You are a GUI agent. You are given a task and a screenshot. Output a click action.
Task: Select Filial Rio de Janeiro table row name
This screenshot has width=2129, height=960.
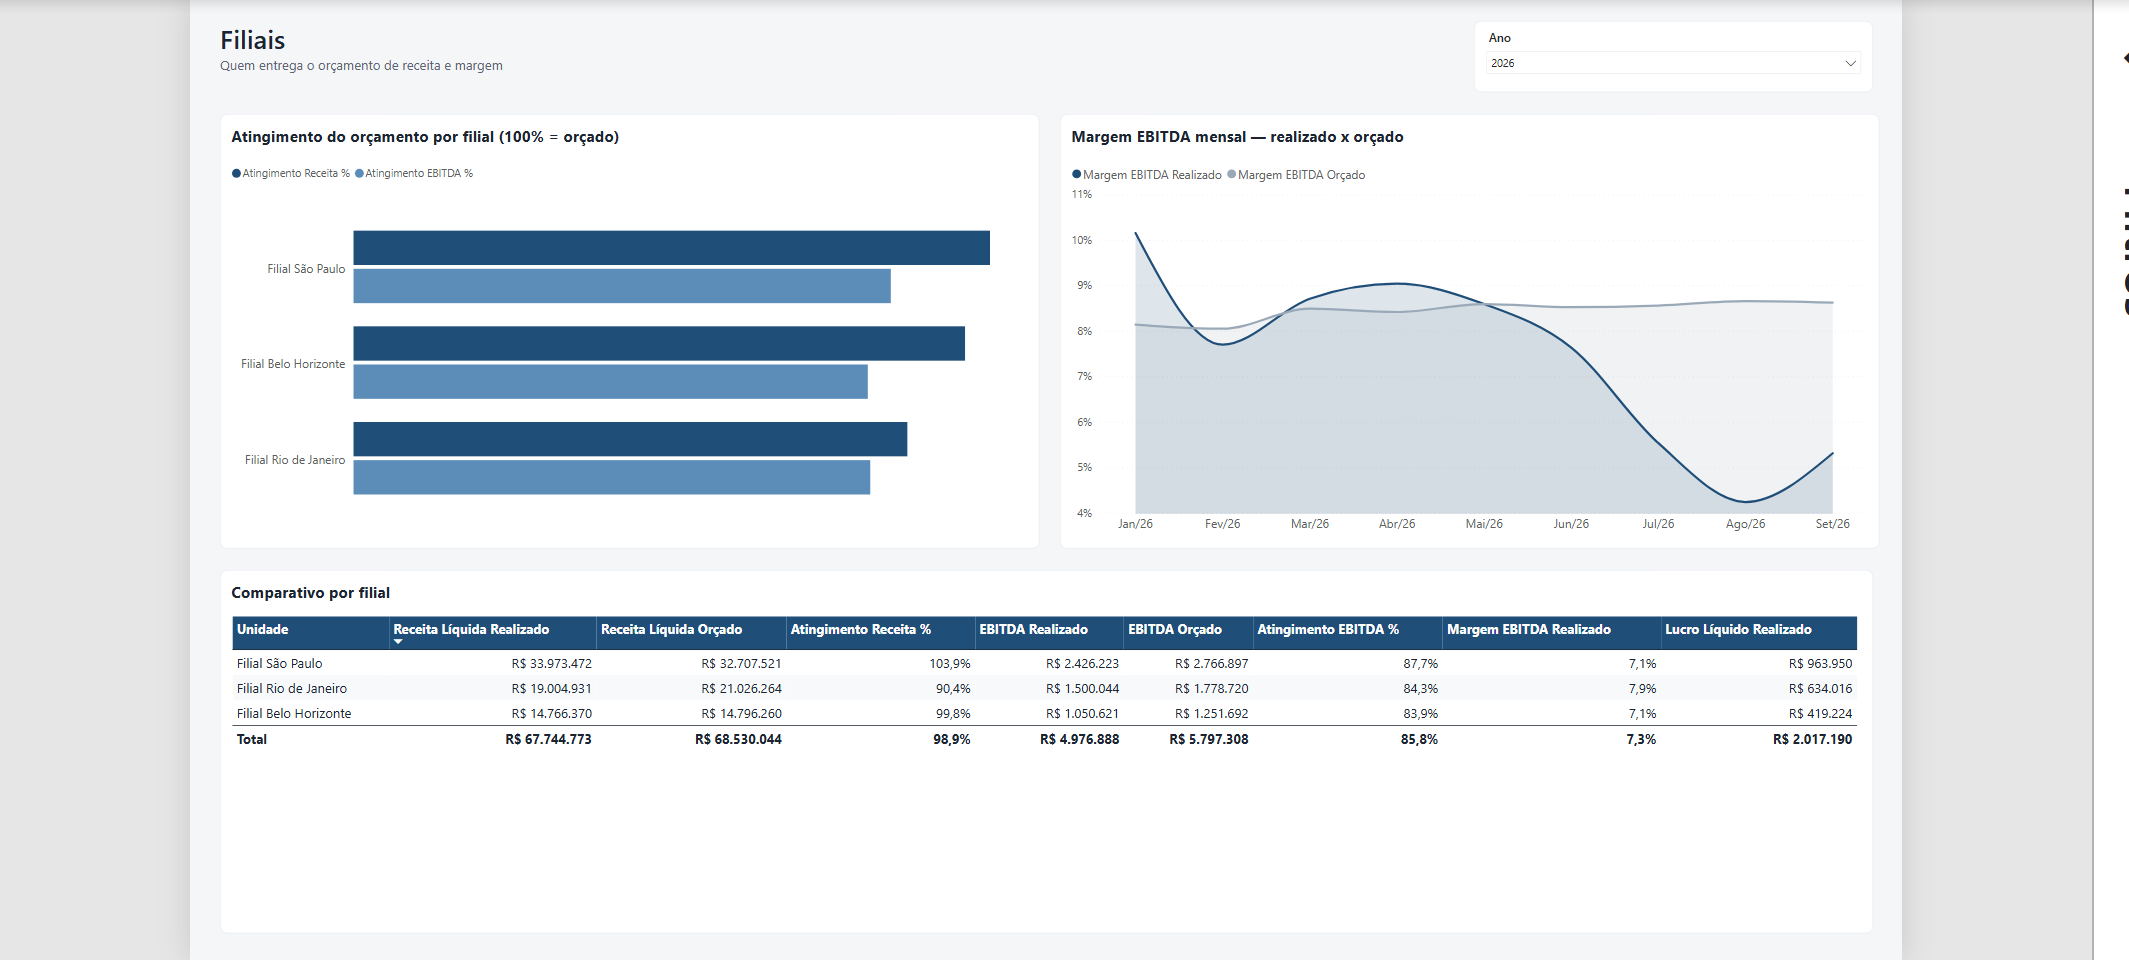tap(291, 688)
